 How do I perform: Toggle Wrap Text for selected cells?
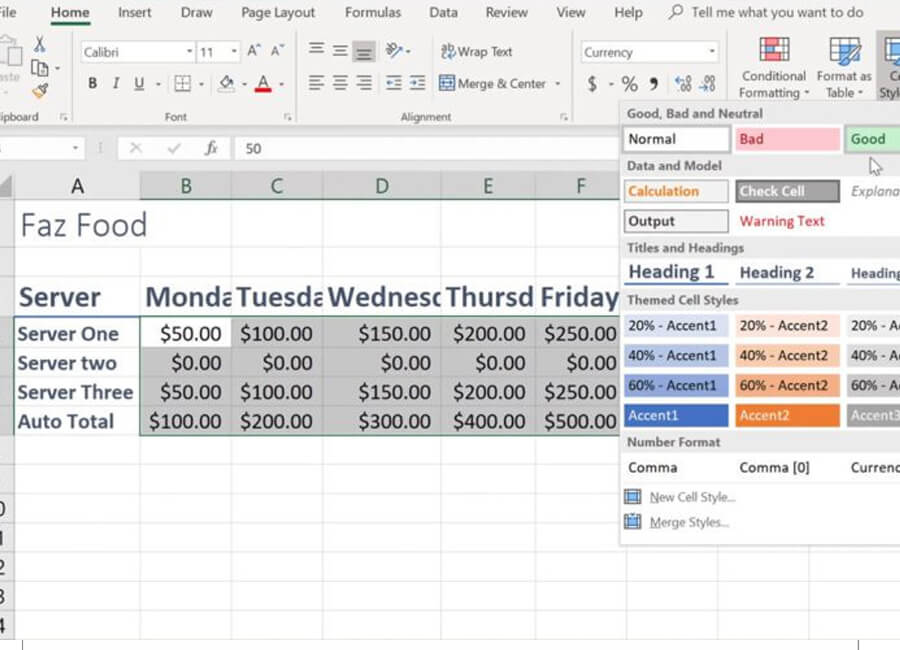[476, 51]
